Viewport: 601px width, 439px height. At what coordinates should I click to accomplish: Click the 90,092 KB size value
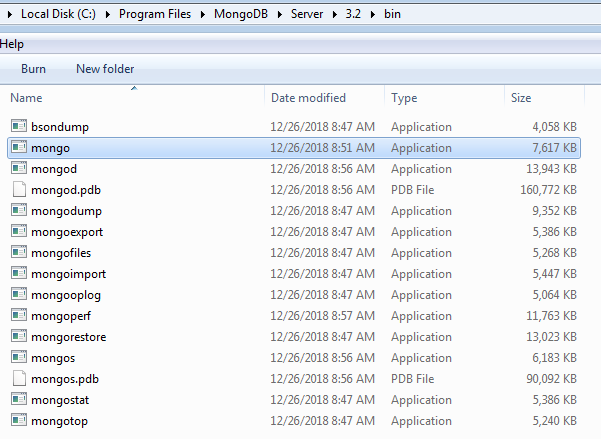coord(552,379)
